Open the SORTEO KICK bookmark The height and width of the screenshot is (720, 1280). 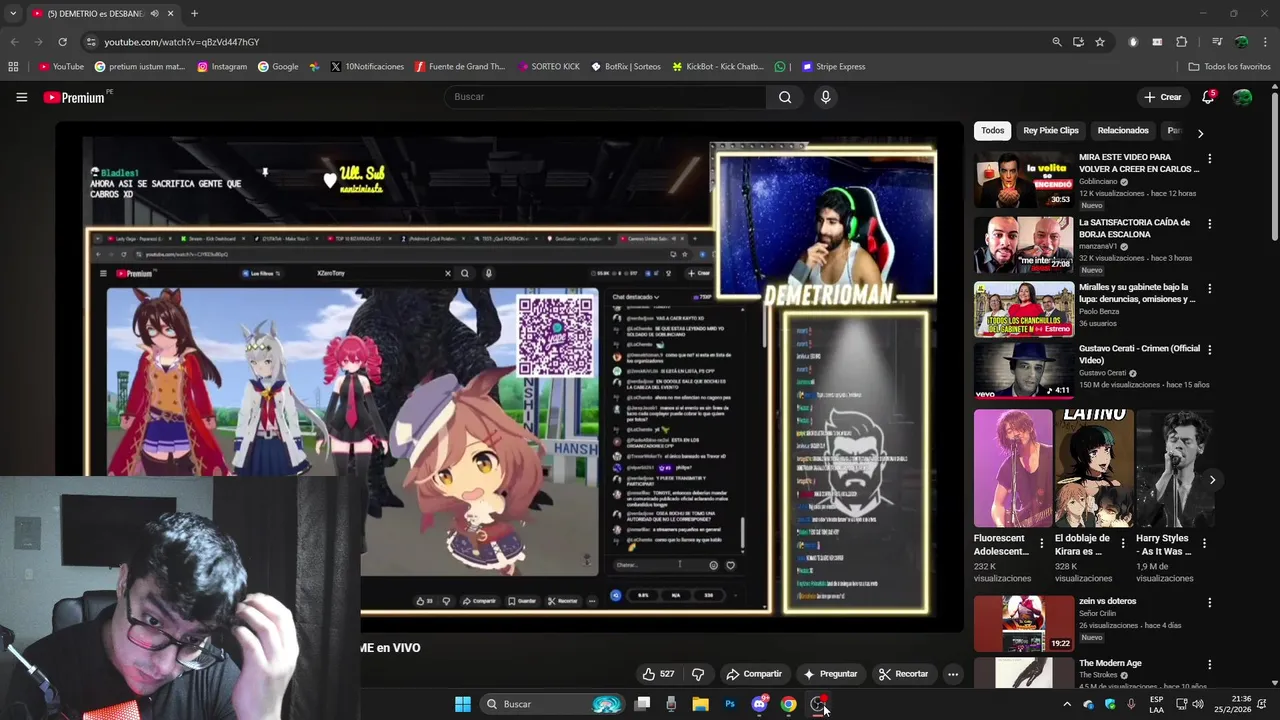point(549,67)
